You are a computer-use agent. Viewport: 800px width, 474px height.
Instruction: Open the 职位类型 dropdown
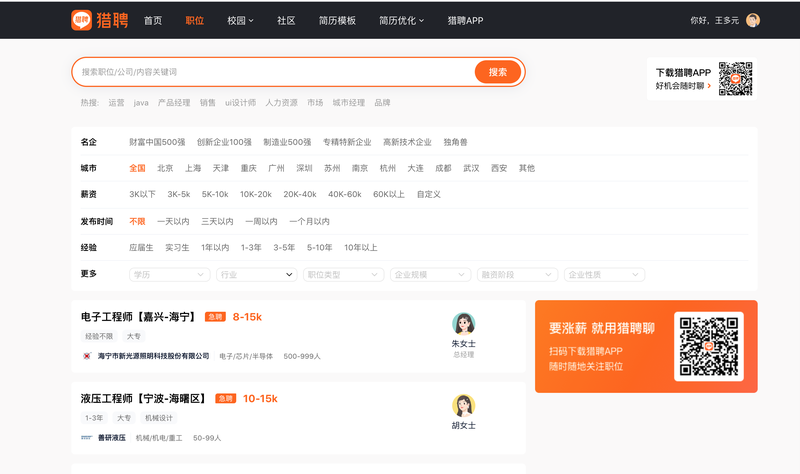coord(343,275)
